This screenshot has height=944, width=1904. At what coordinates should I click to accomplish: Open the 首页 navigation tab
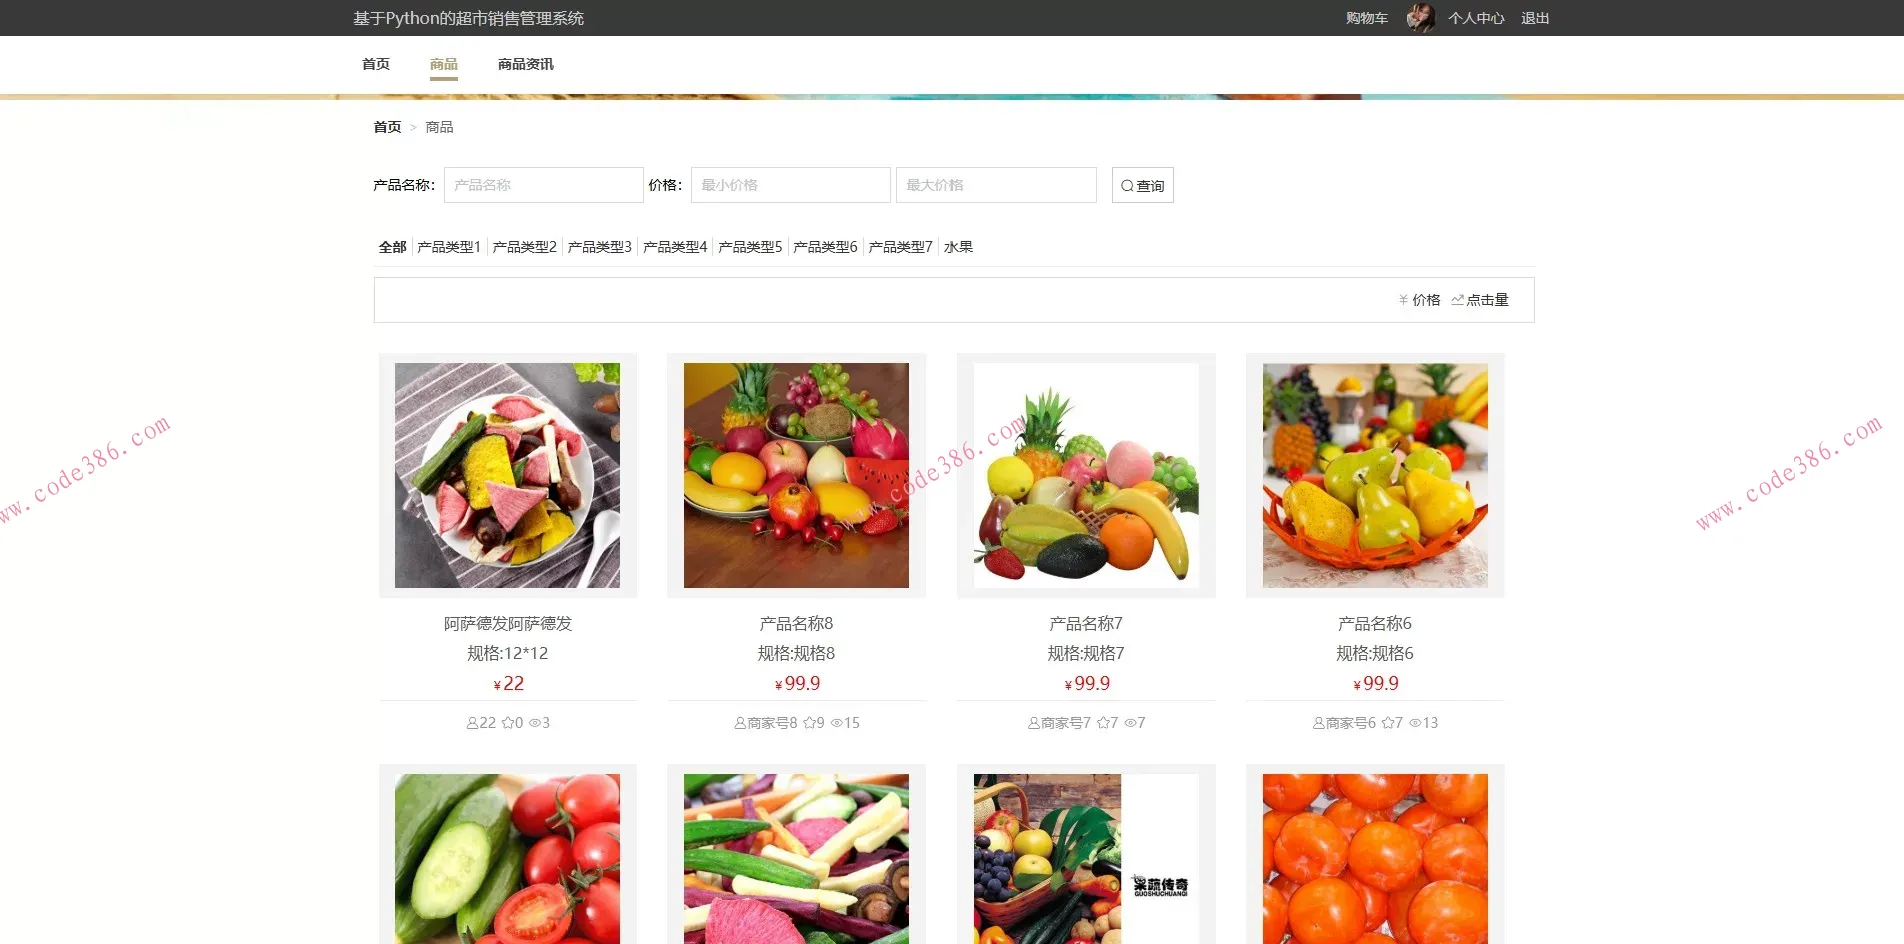pos(375,63)
